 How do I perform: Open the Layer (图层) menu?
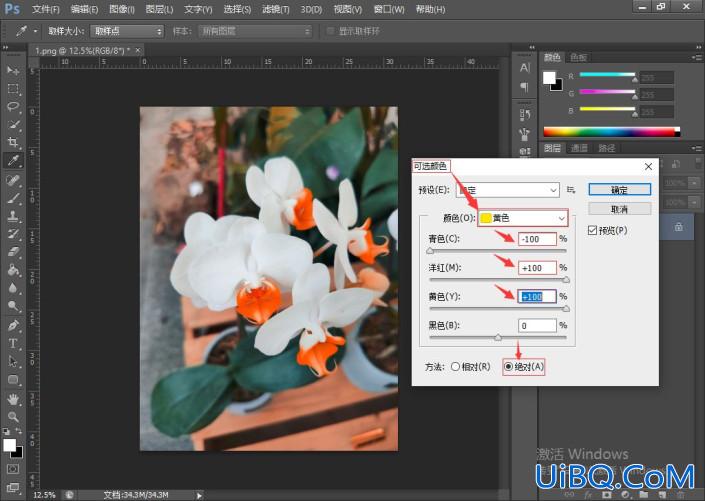pyautogui.click(x=160, y=9)
